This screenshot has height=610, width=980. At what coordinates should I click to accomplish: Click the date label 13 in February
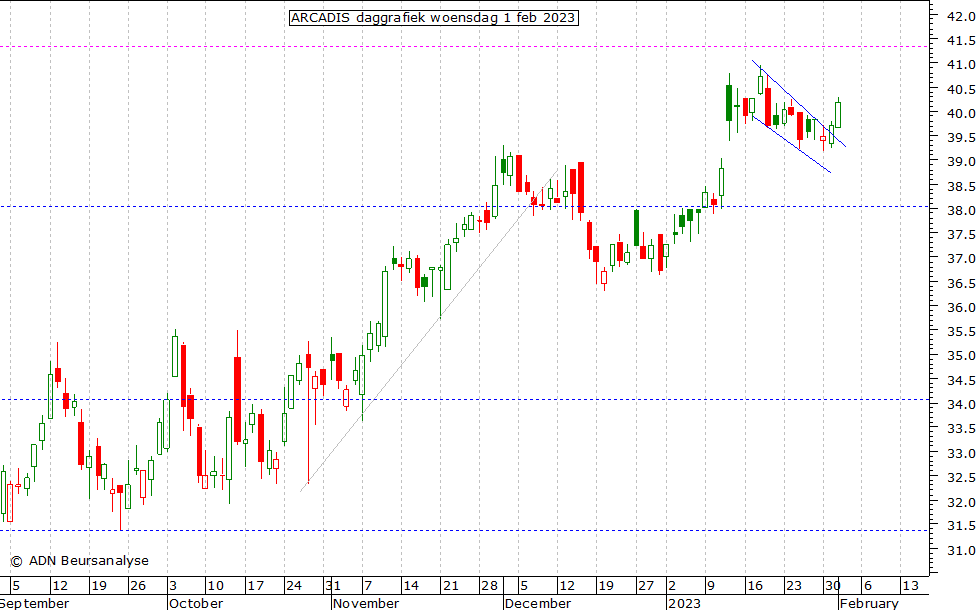point(911,586)
